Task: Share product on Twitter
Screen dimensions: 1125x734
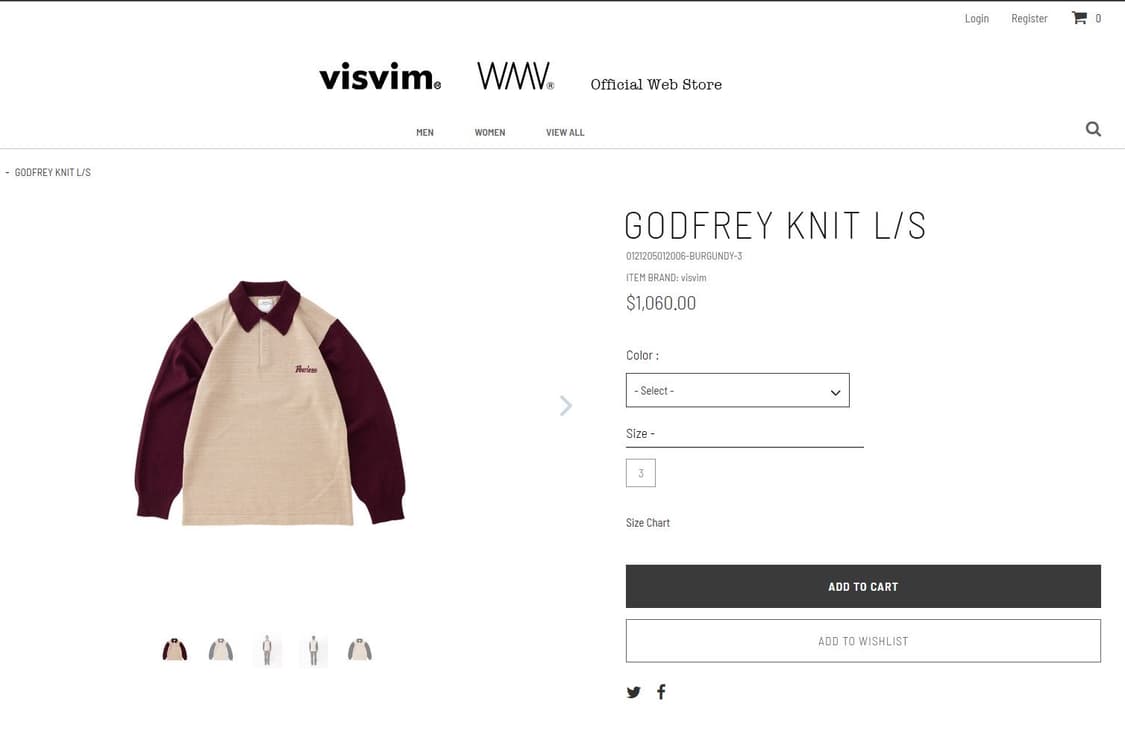Action: [634, 692]
